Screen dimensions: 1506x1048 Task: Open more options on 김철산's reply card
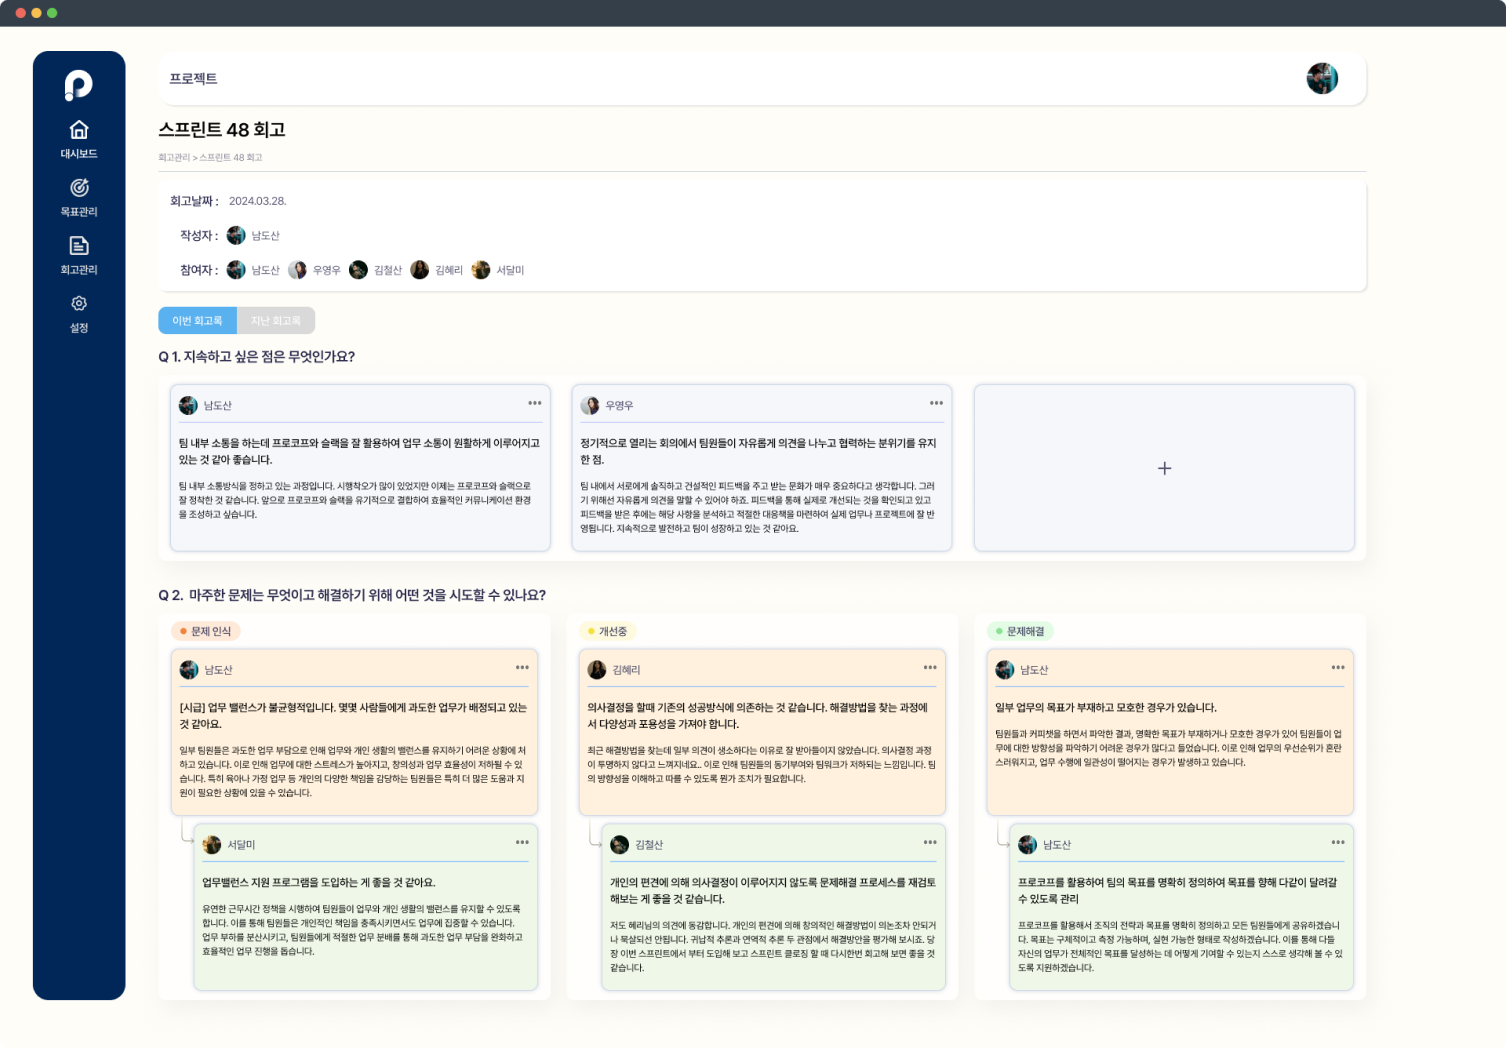(x=930, y=842)
